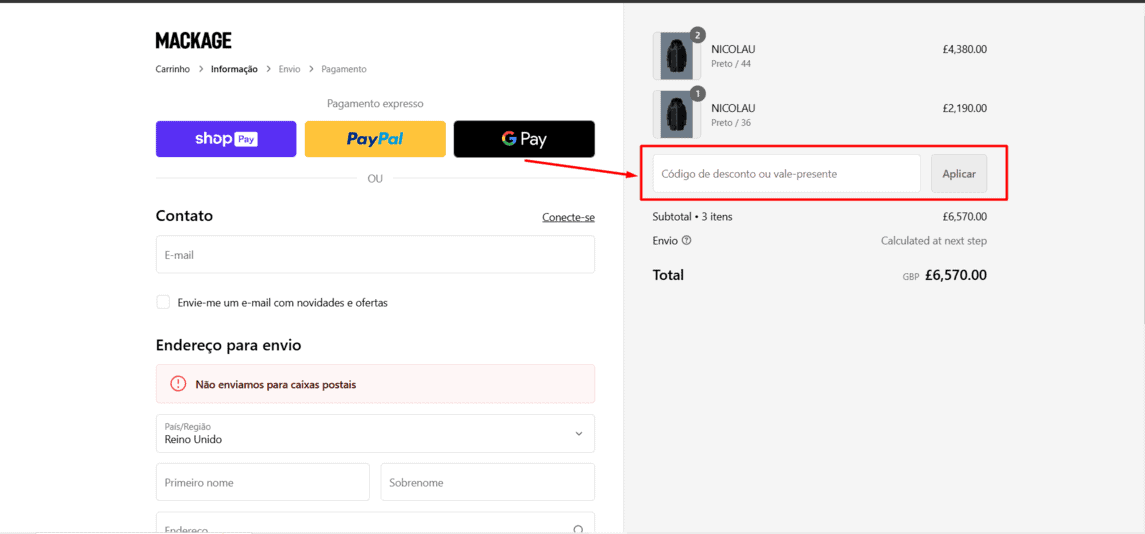Click the 'Pagamento expresso' heading
This screenshot has height=534, width=1145.
(375, 104)
